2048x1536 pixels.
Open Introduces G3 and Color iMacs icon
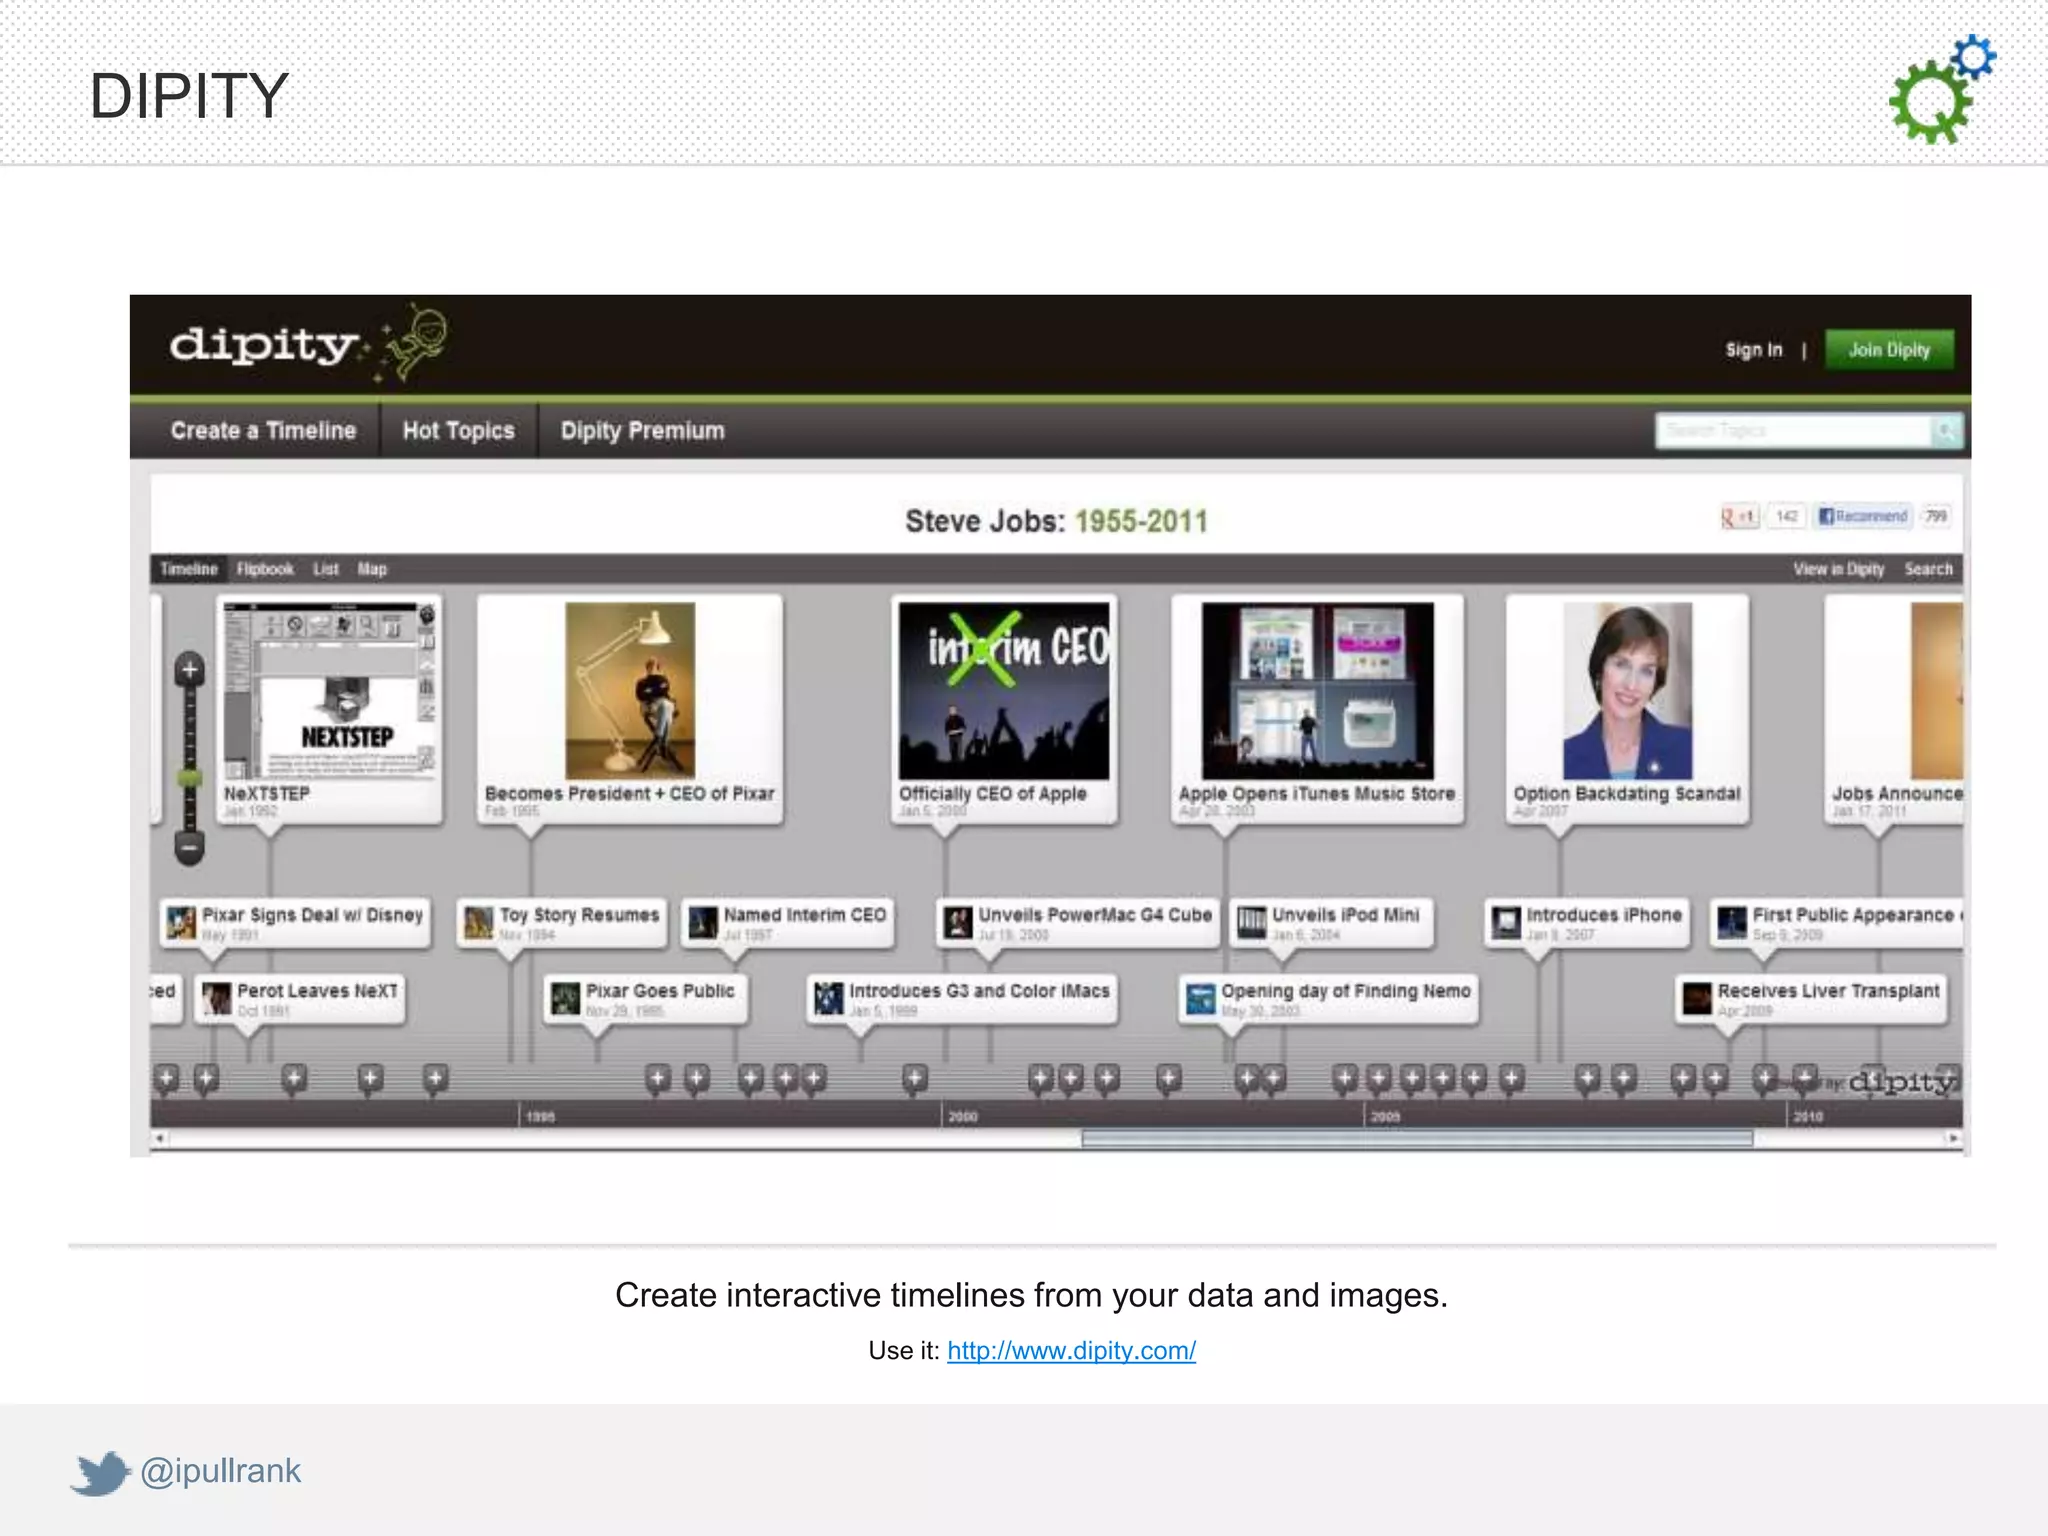pyautogui.click(x=829, y=998)
